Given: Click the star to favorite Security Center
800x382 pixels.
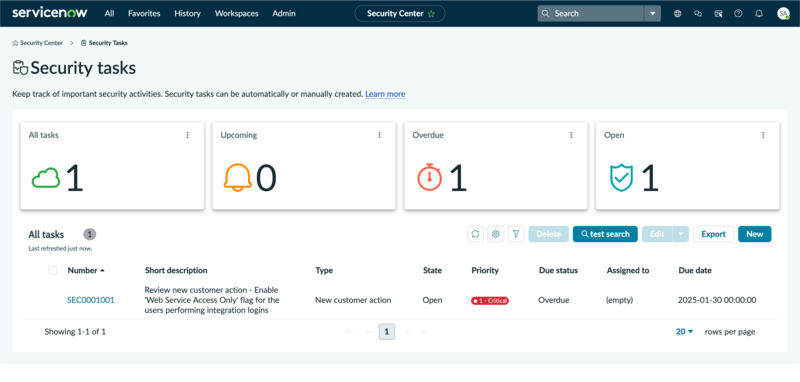Looking at the screenshot, I should click(x=432, y=14).
